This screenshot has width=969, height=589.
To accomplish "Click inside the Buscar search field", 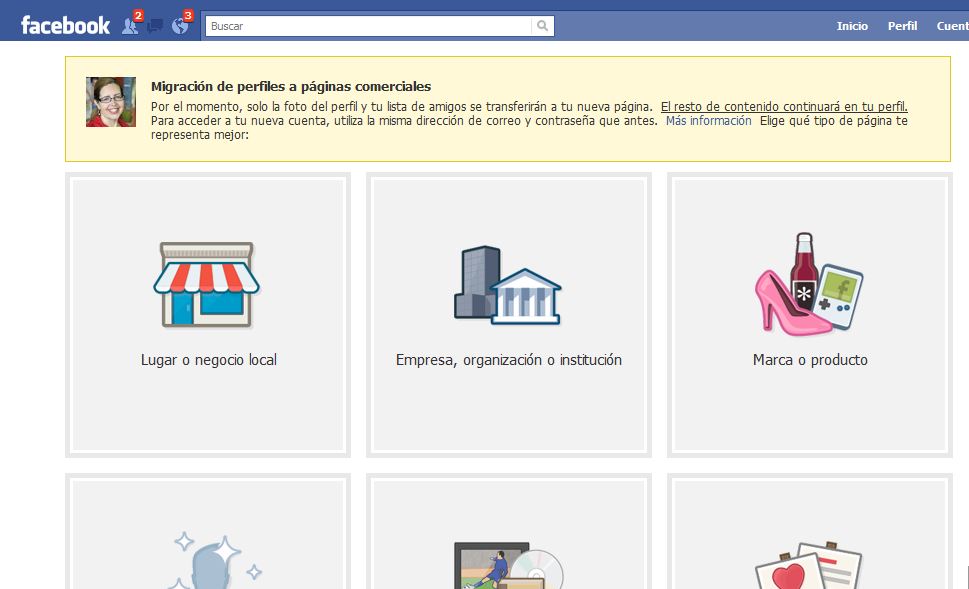I will tap(368, 26).
